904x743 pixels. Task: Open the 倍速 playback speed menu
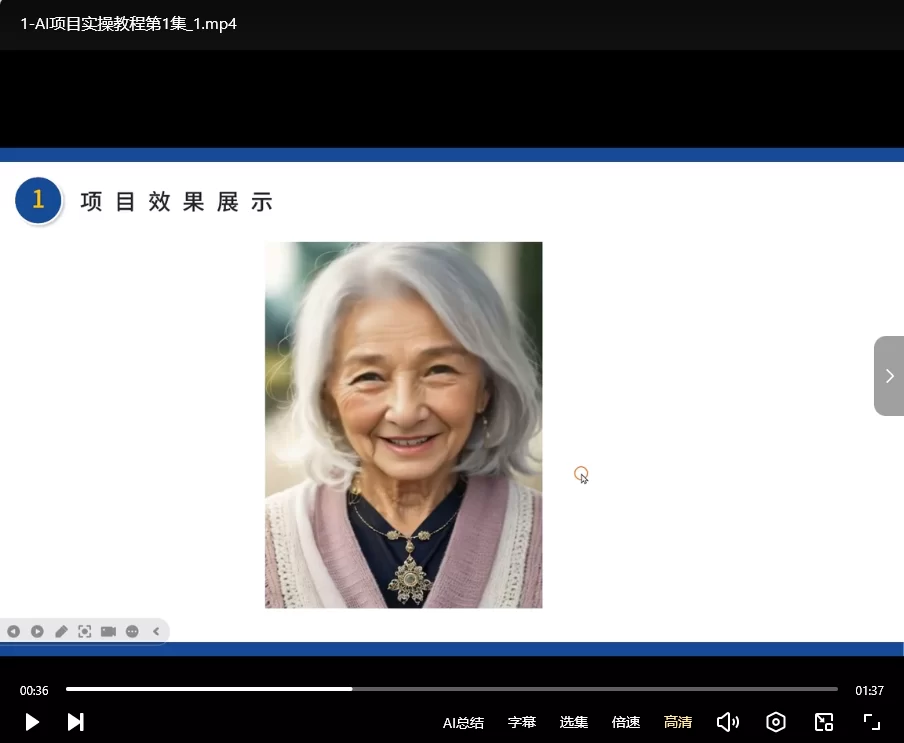[x=626, y=722]
